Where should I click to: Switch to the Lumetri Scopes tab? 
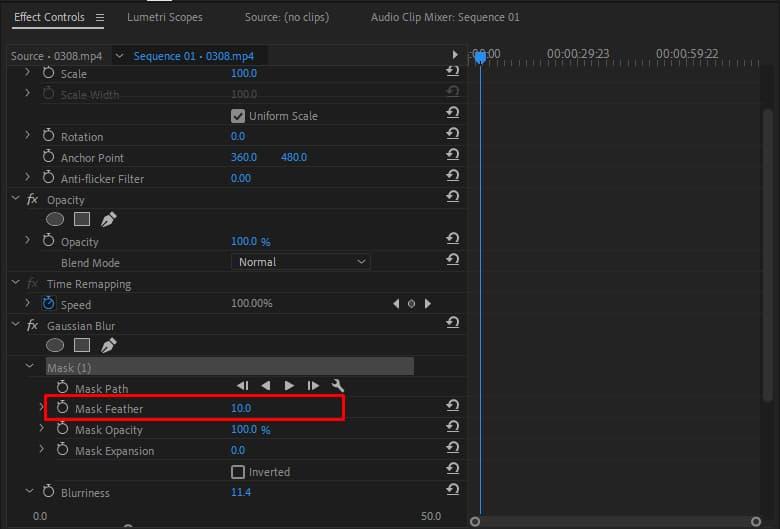point(165,17)
